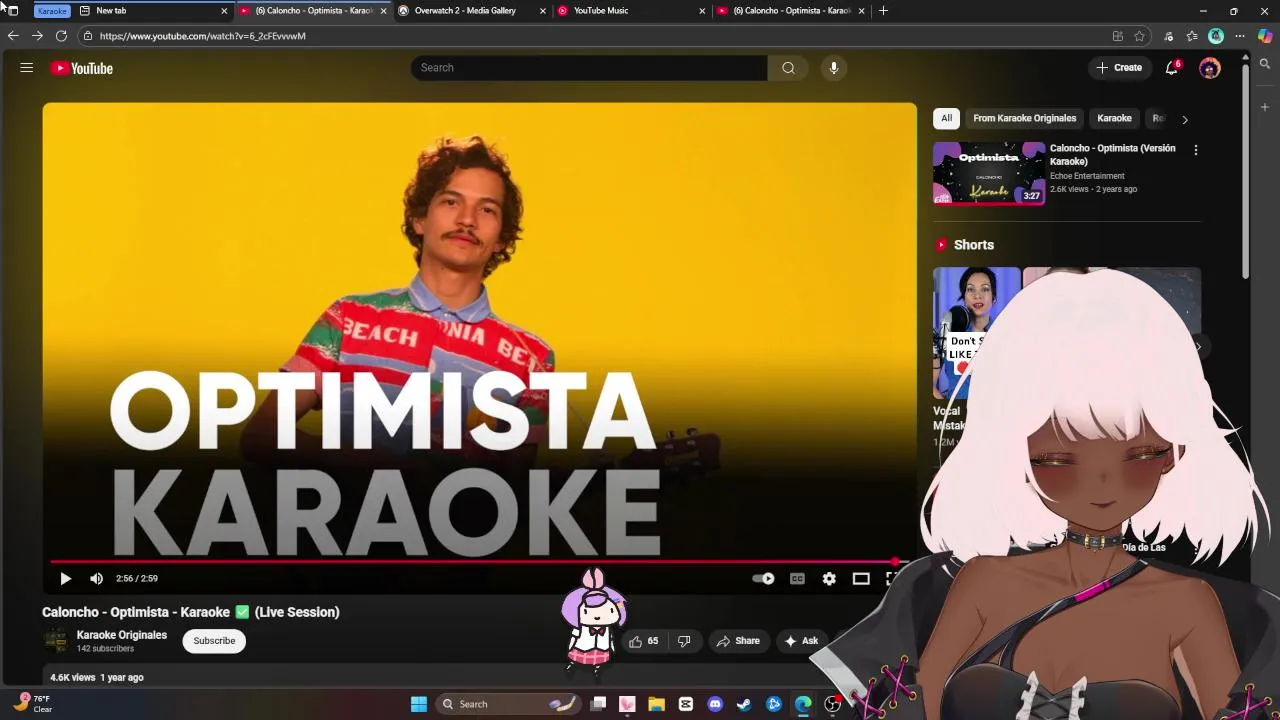Screen dimensions: 1280x720
Task: Reload the current page
Action: [61, 36]
